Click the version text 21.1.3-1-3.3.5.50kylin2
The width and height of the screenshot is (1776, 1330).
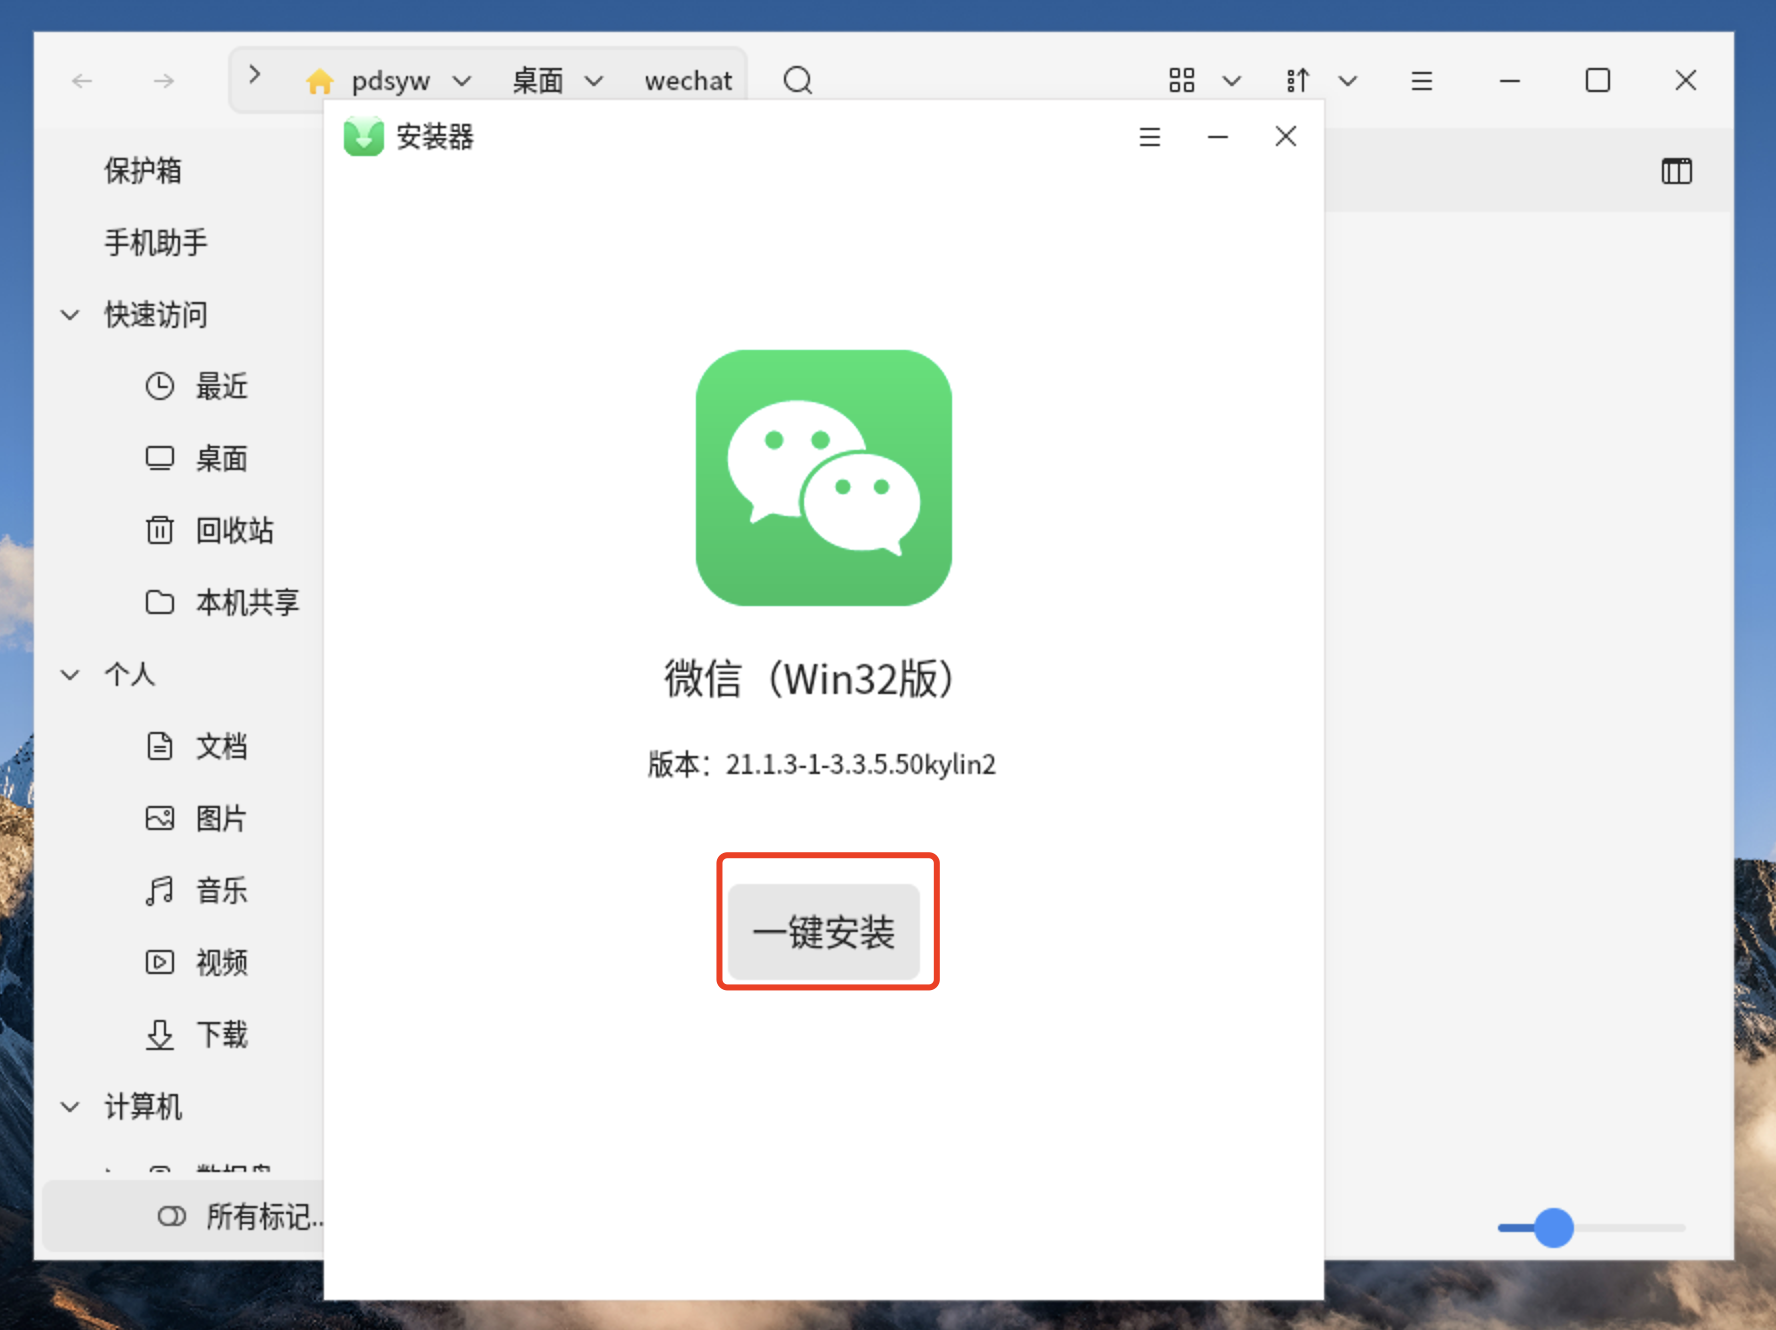(860, 764)
